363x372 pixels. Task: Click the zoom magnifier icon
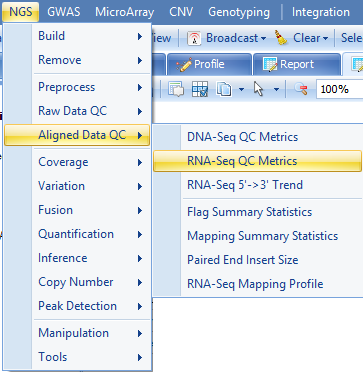pyautogui.click(x=301, y=89)
